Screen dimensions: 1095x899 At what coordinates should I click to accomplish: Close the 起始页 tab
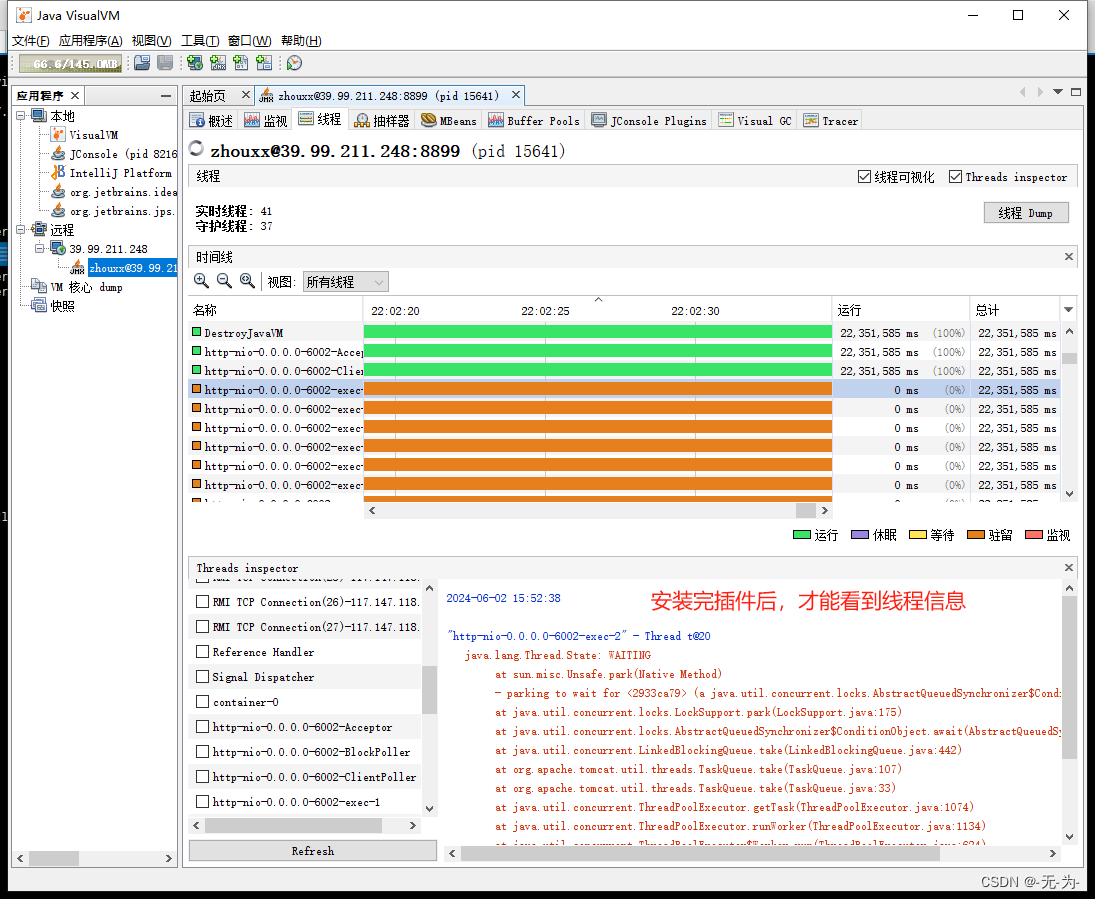coord(246,94)
